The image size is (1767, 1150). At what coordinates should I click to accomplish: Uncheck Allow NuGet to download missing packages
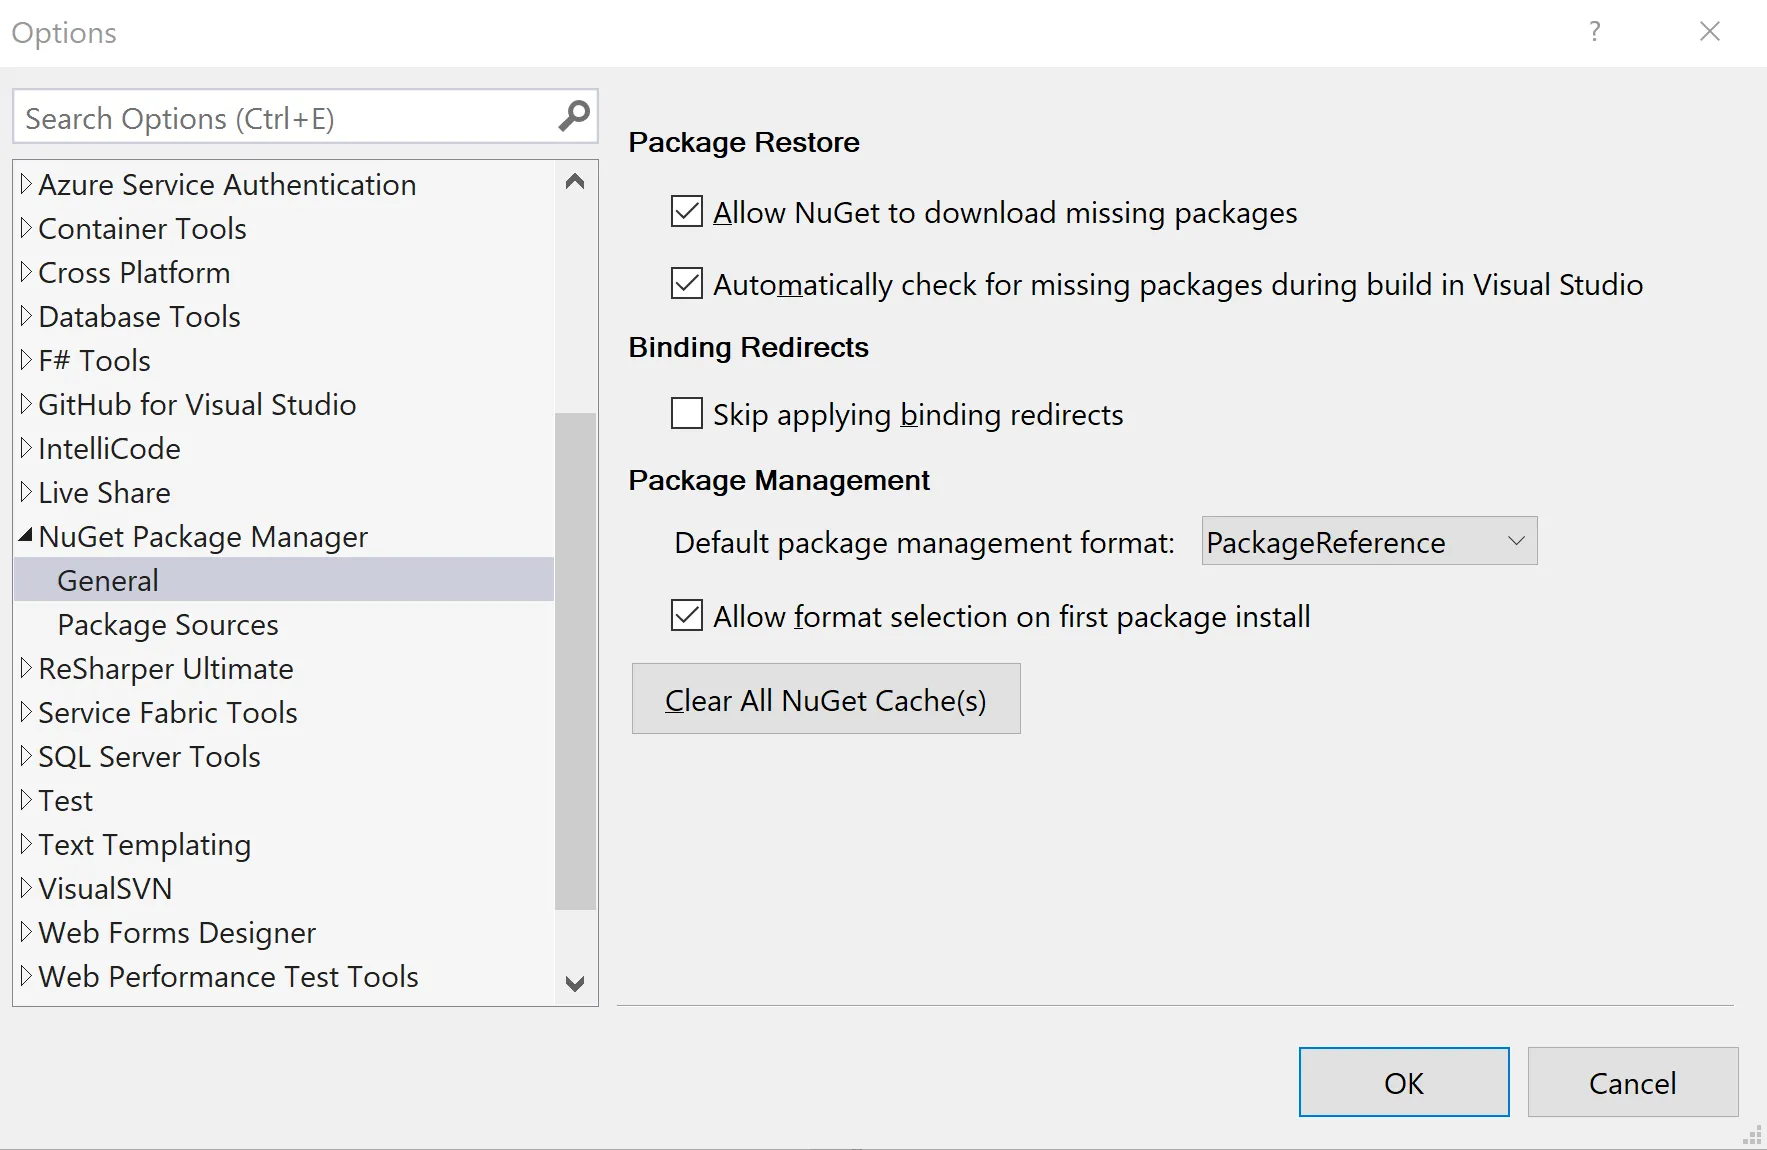pyautogui.click(x=687, y=212)
